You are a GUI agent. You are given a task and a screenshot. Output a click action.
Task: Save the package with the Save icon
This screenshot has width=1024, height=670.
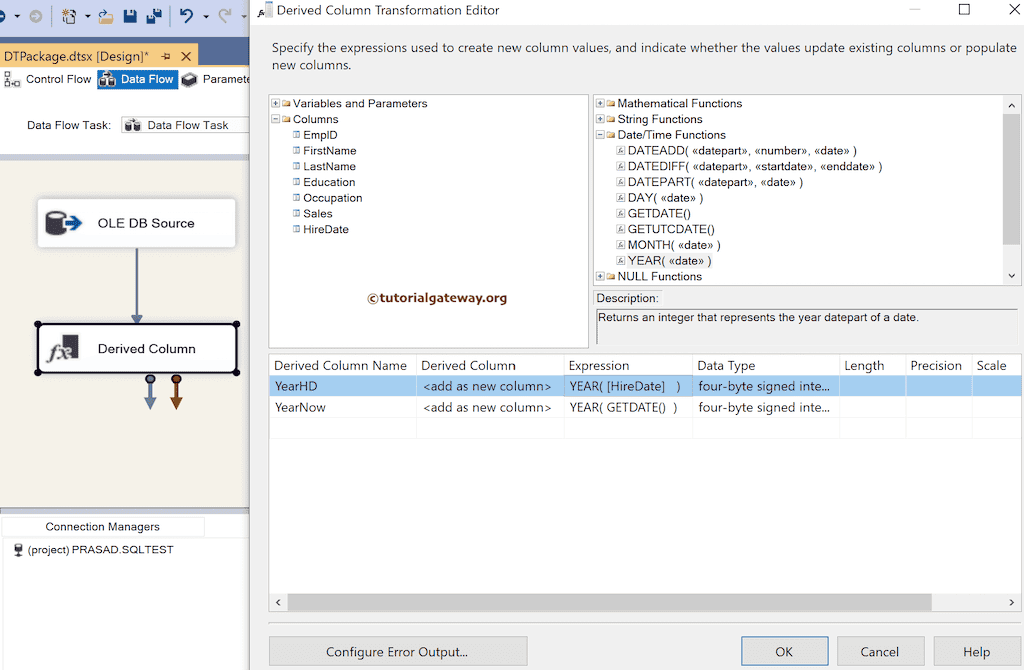131,16
